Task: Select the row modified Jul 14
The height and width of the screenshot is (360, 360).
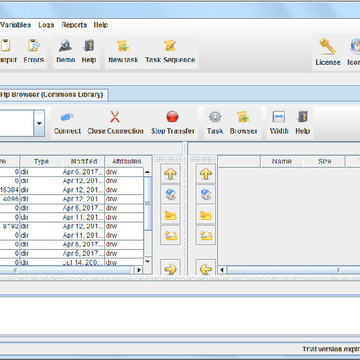Action: pos(72,262)
